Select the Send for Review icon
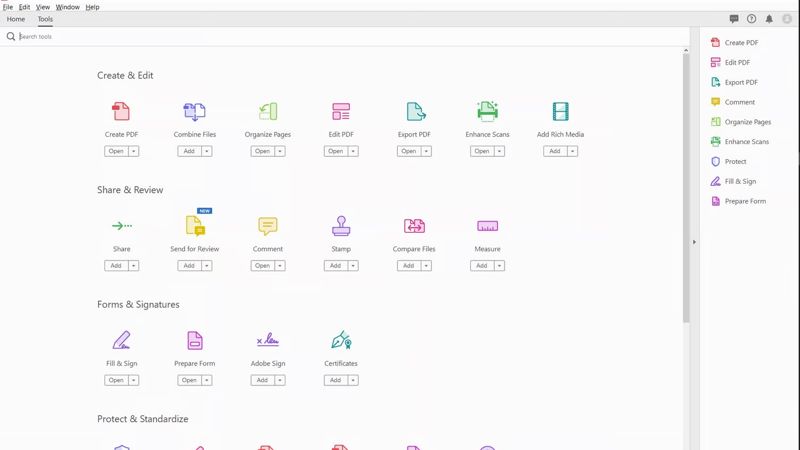This screenshot has height=450, width=800. pyautogui.click(x=195, y=224)
